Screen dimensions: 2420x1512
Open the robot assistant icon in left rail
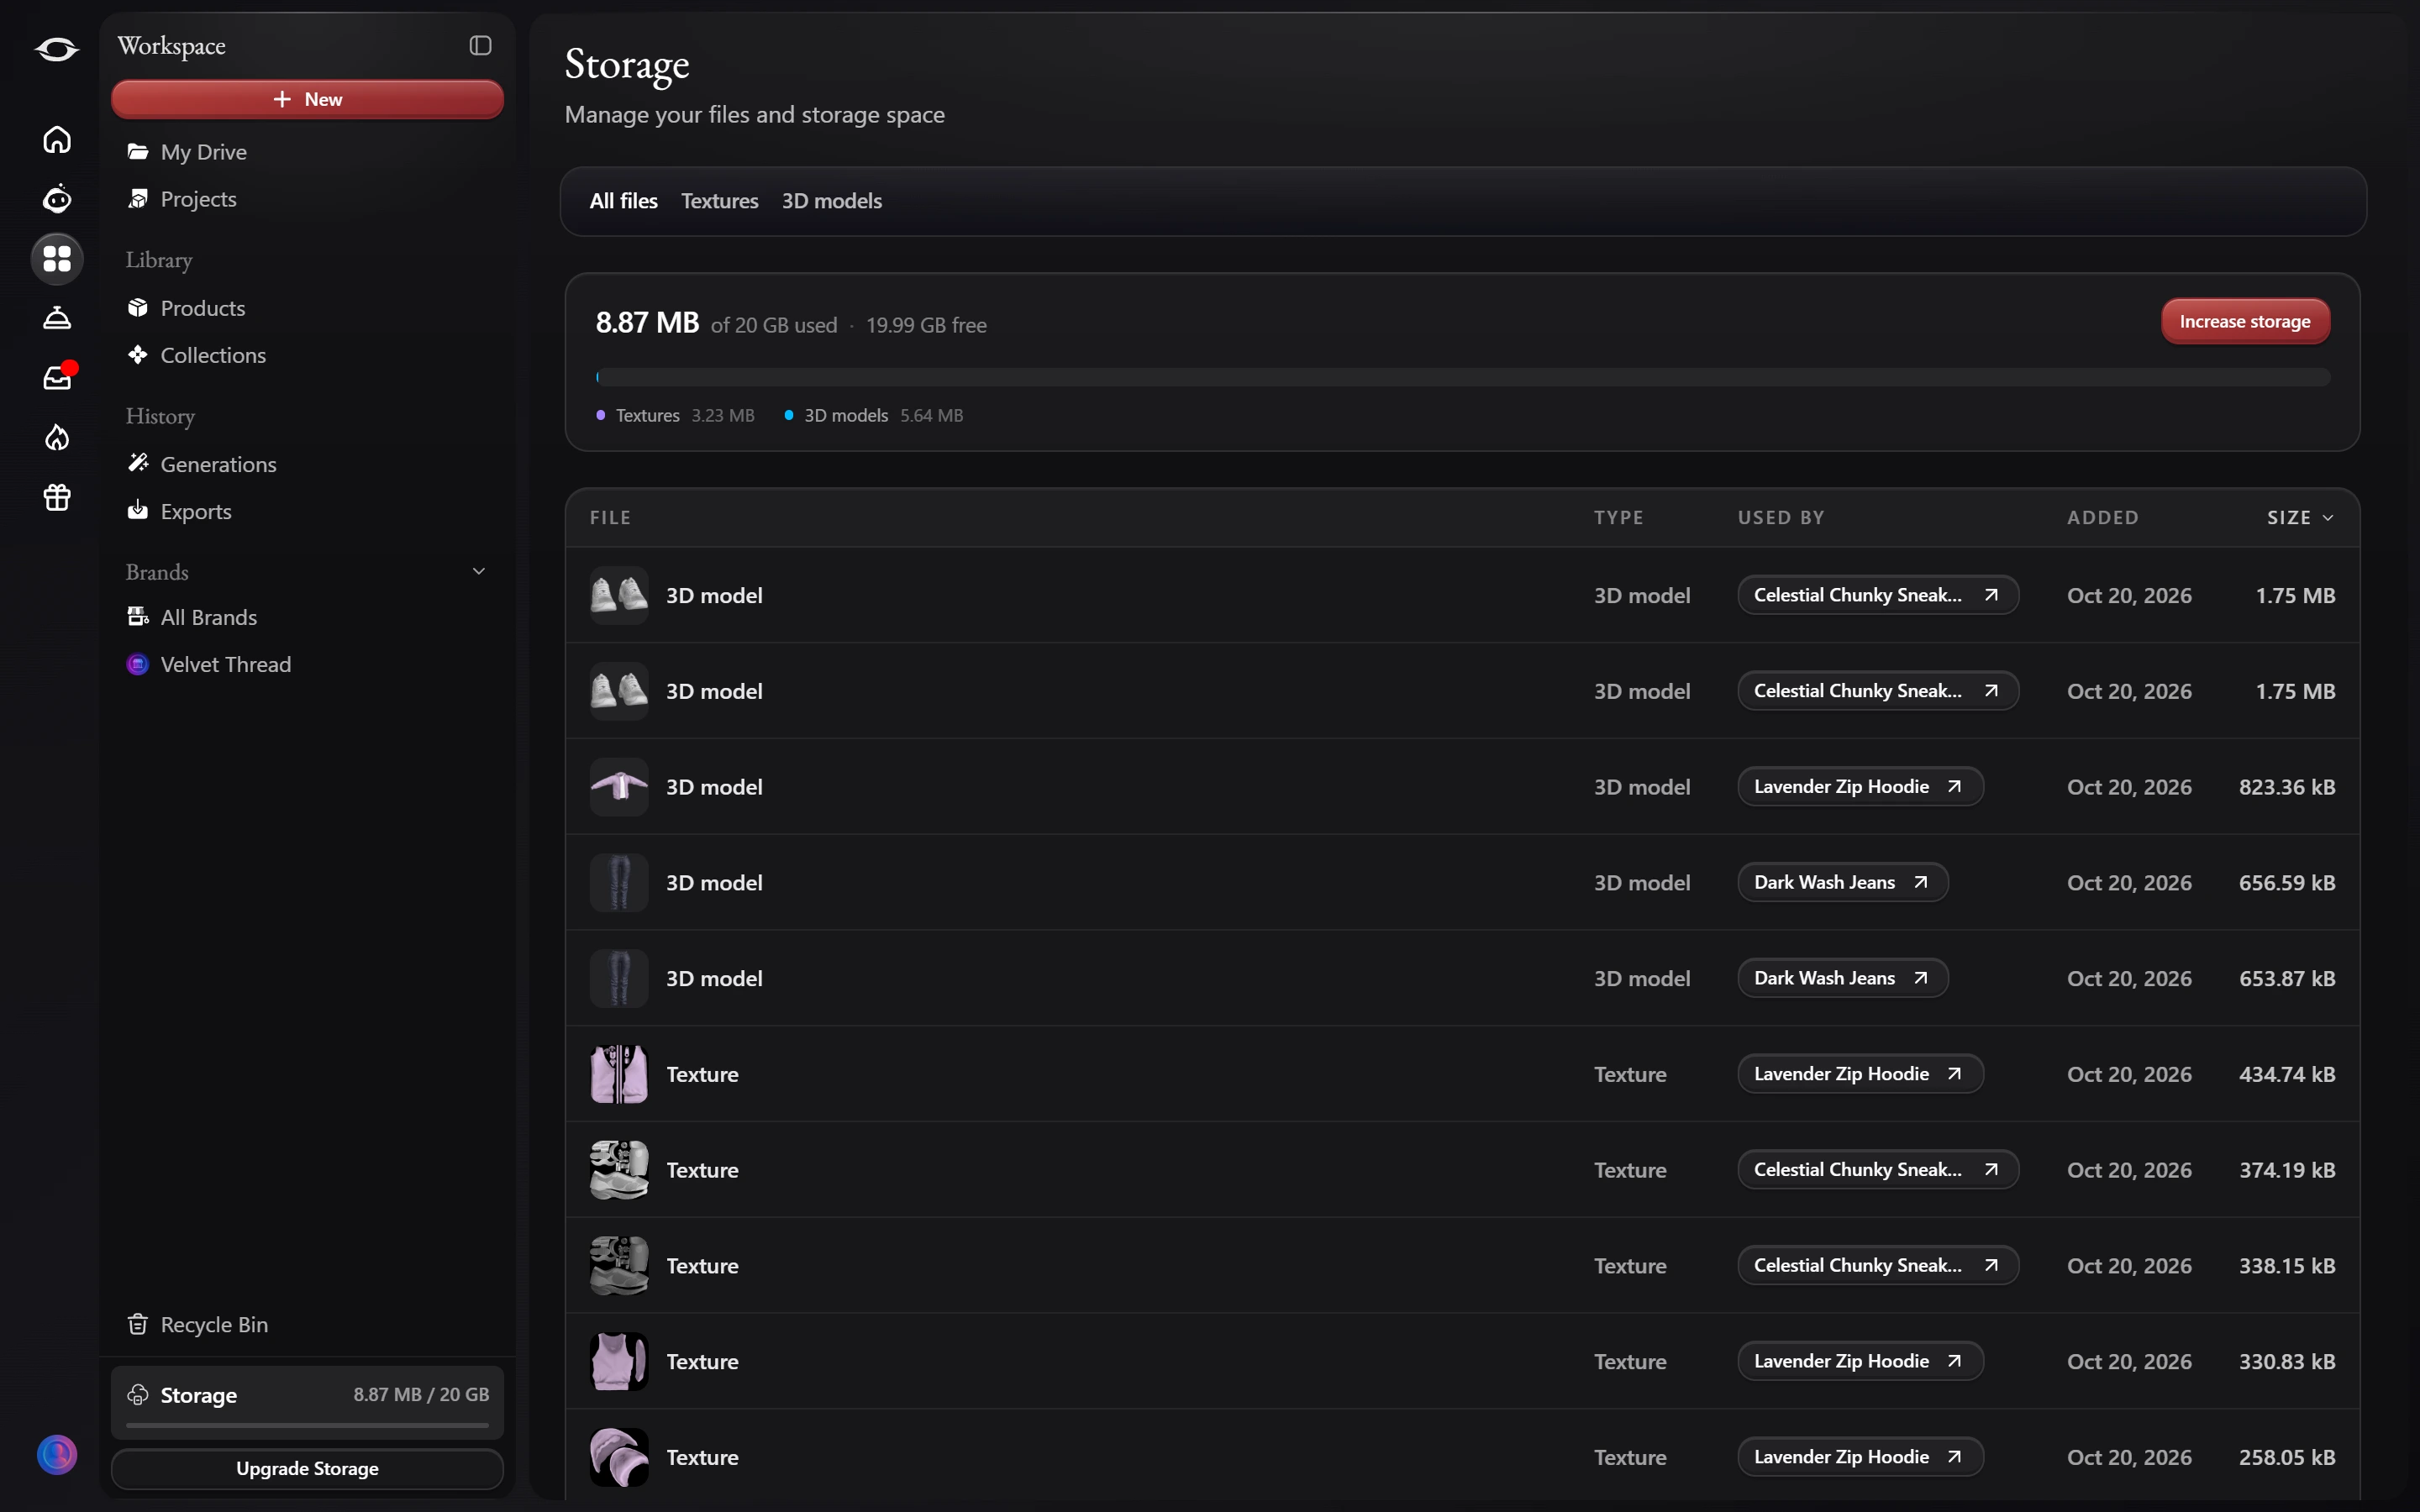[57, 199]
